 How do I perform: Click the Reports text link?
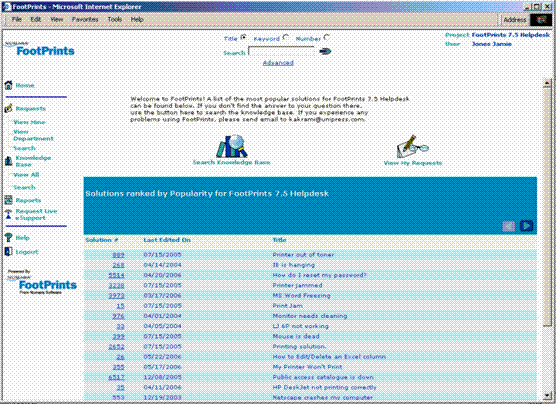[x=28, y=200]
